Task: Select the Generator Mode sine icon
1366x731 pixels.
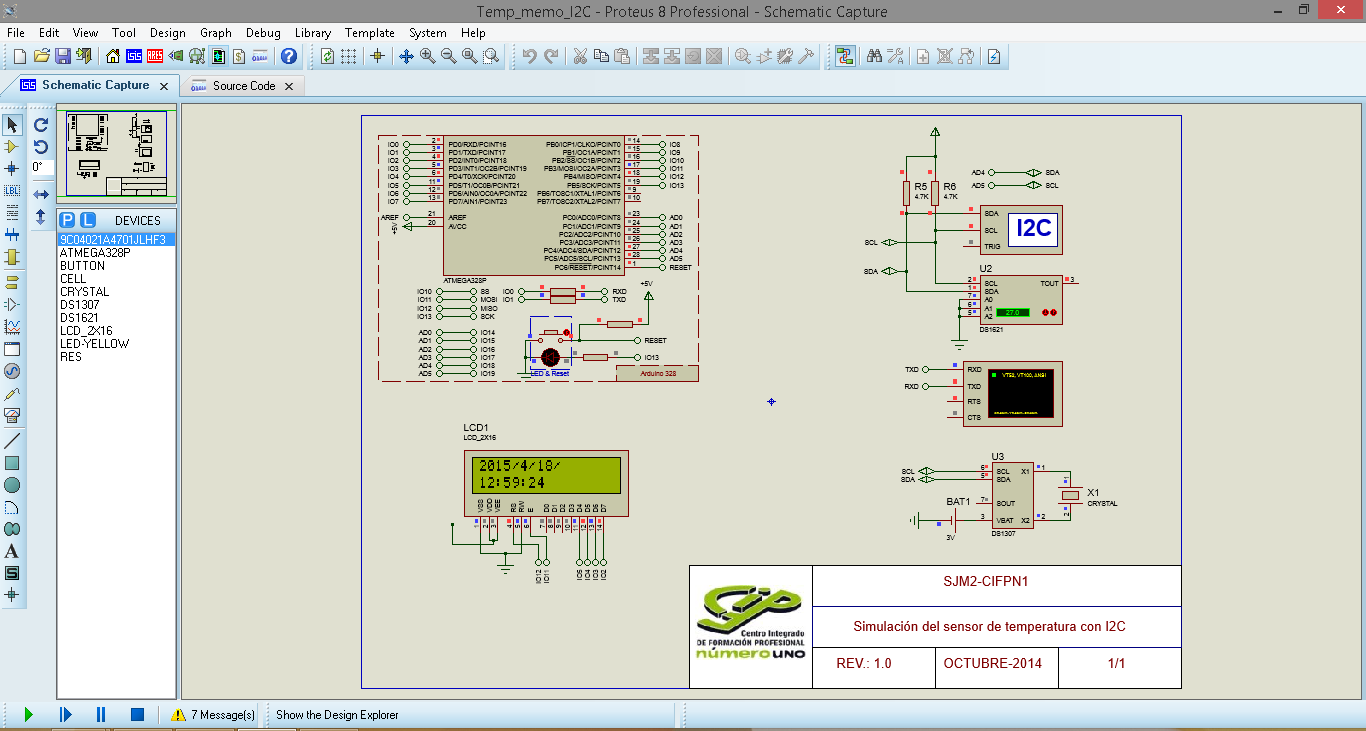Action: [x=12, y=371]
